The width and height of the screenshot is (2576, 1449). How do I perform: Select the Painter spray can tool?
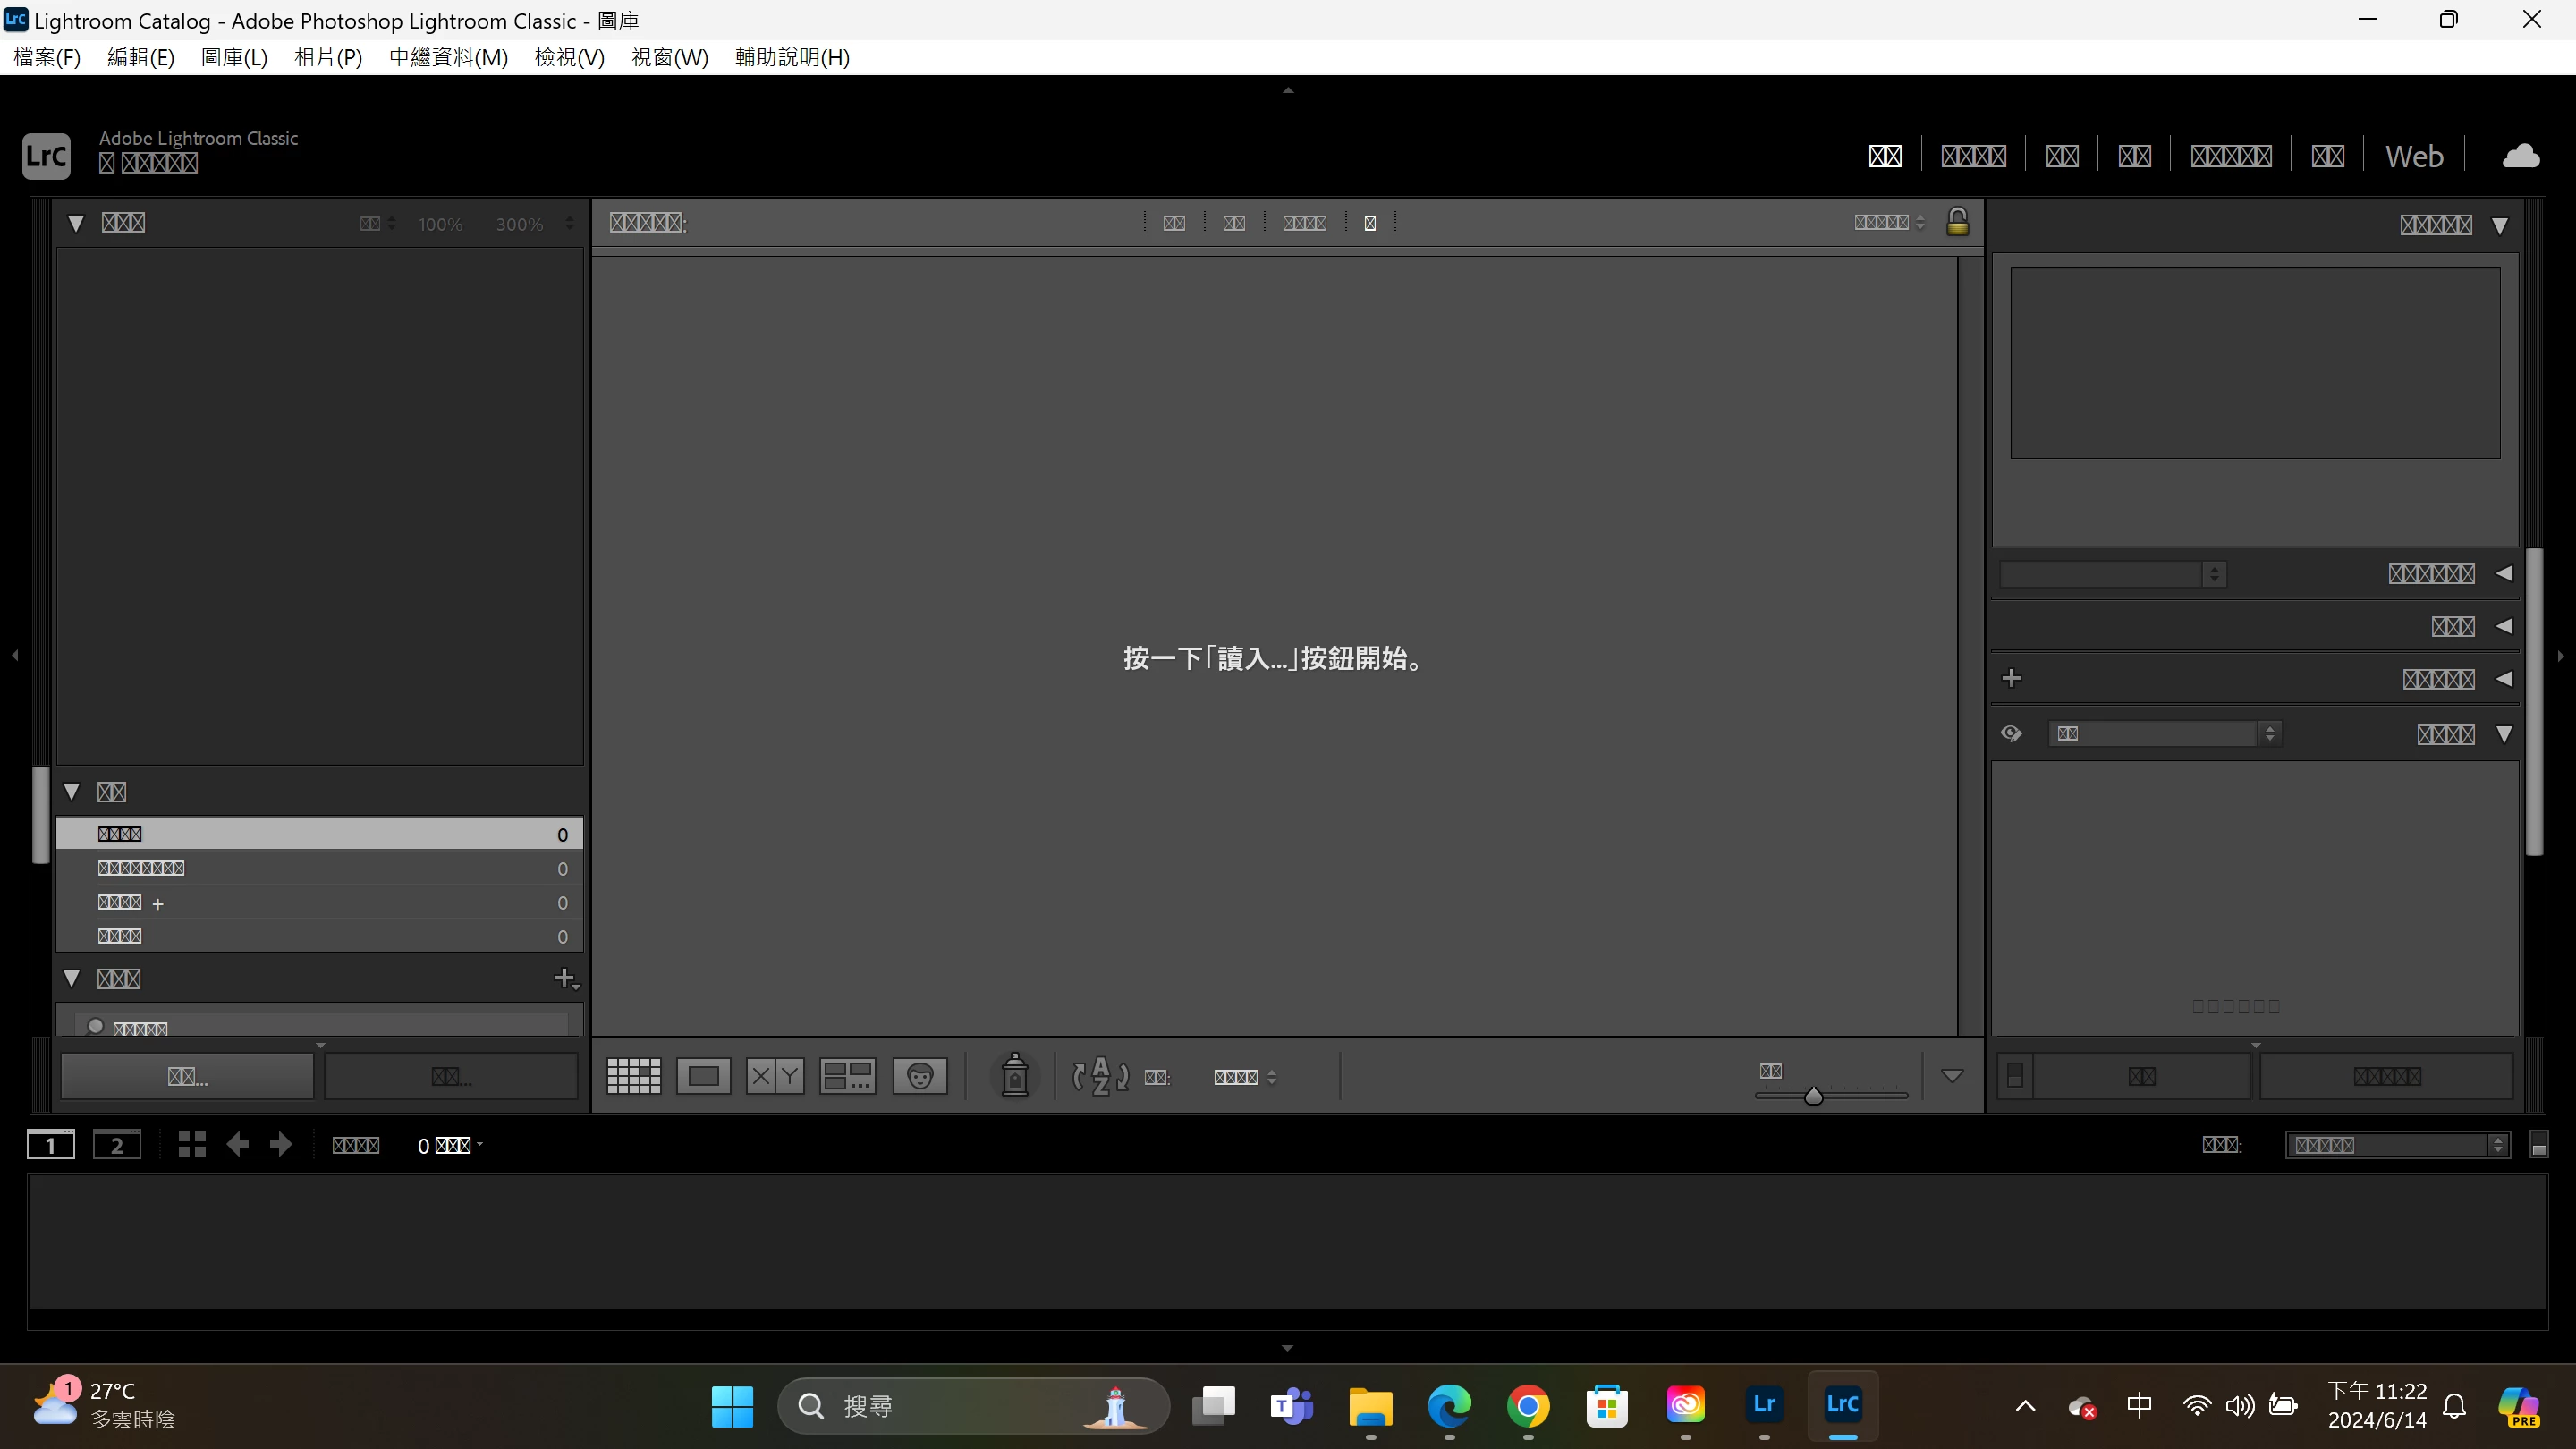point(1014,1076)
